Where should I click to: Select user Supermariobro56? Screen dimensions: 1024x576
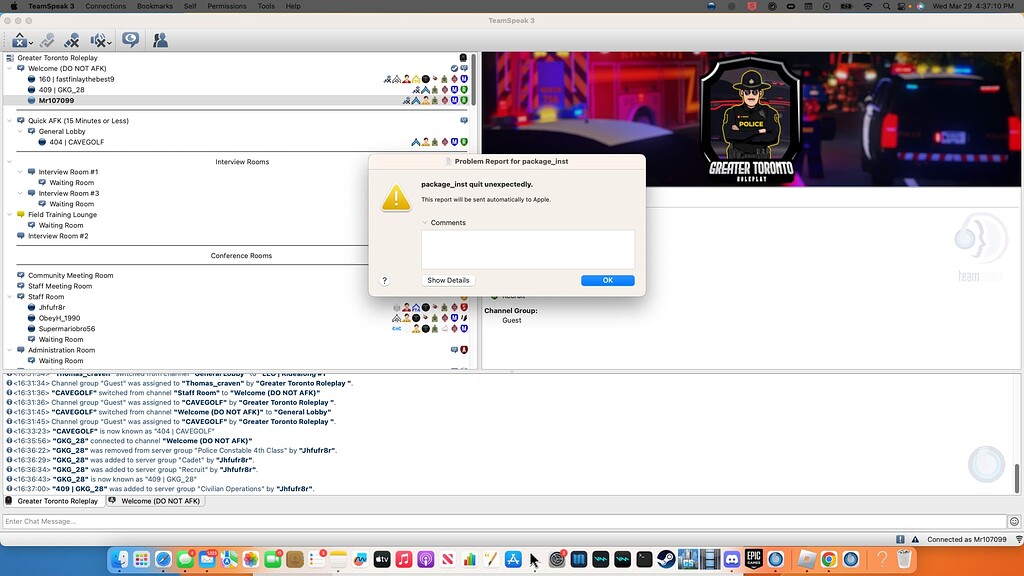[67, 328]
